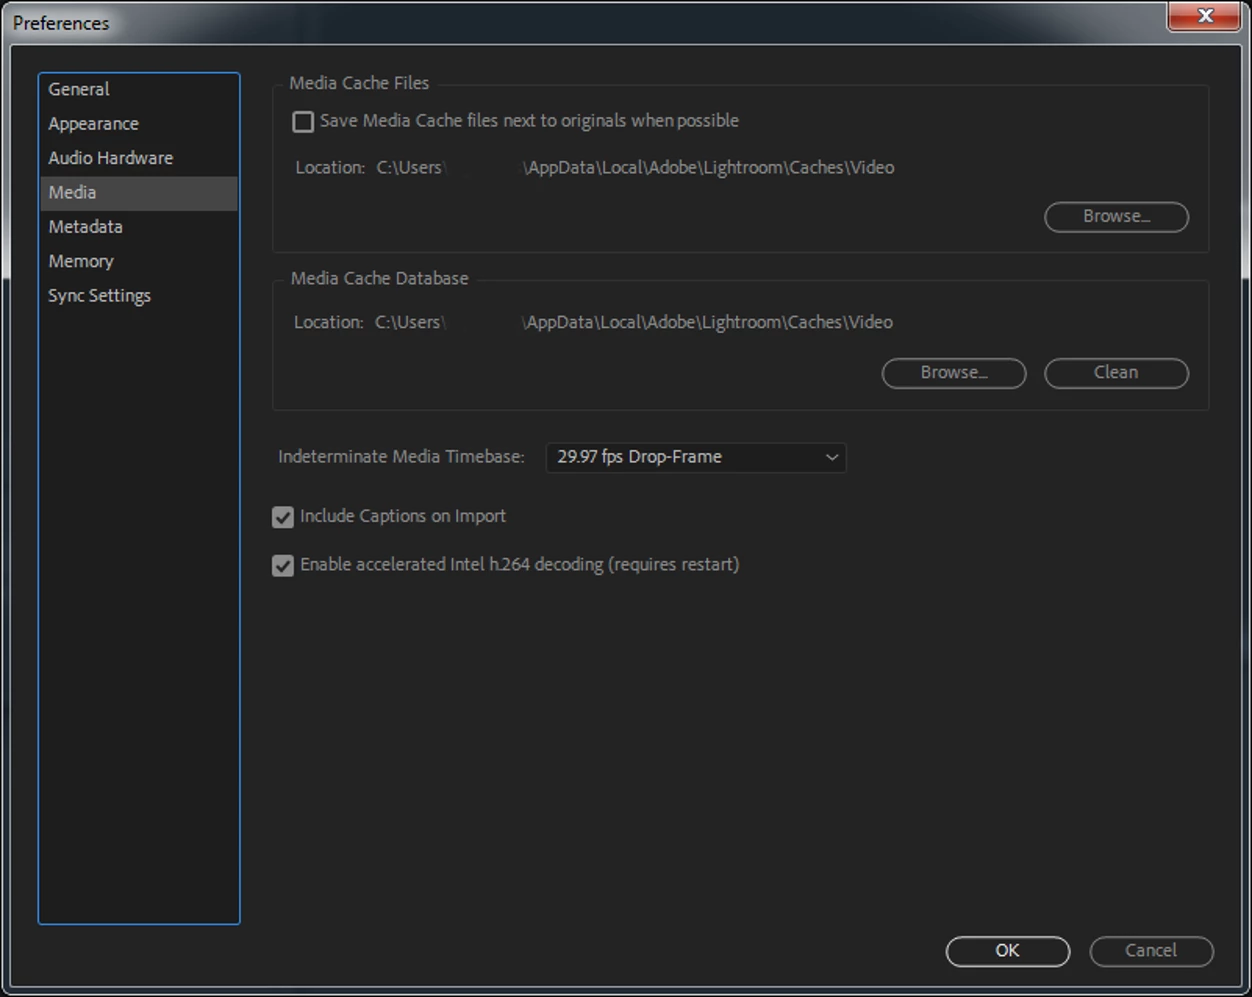Image resolution: width=1252 pixels, height=997 pixels.
Task: Select Appearance in the sidebar
Action: [x=138, y=124]
